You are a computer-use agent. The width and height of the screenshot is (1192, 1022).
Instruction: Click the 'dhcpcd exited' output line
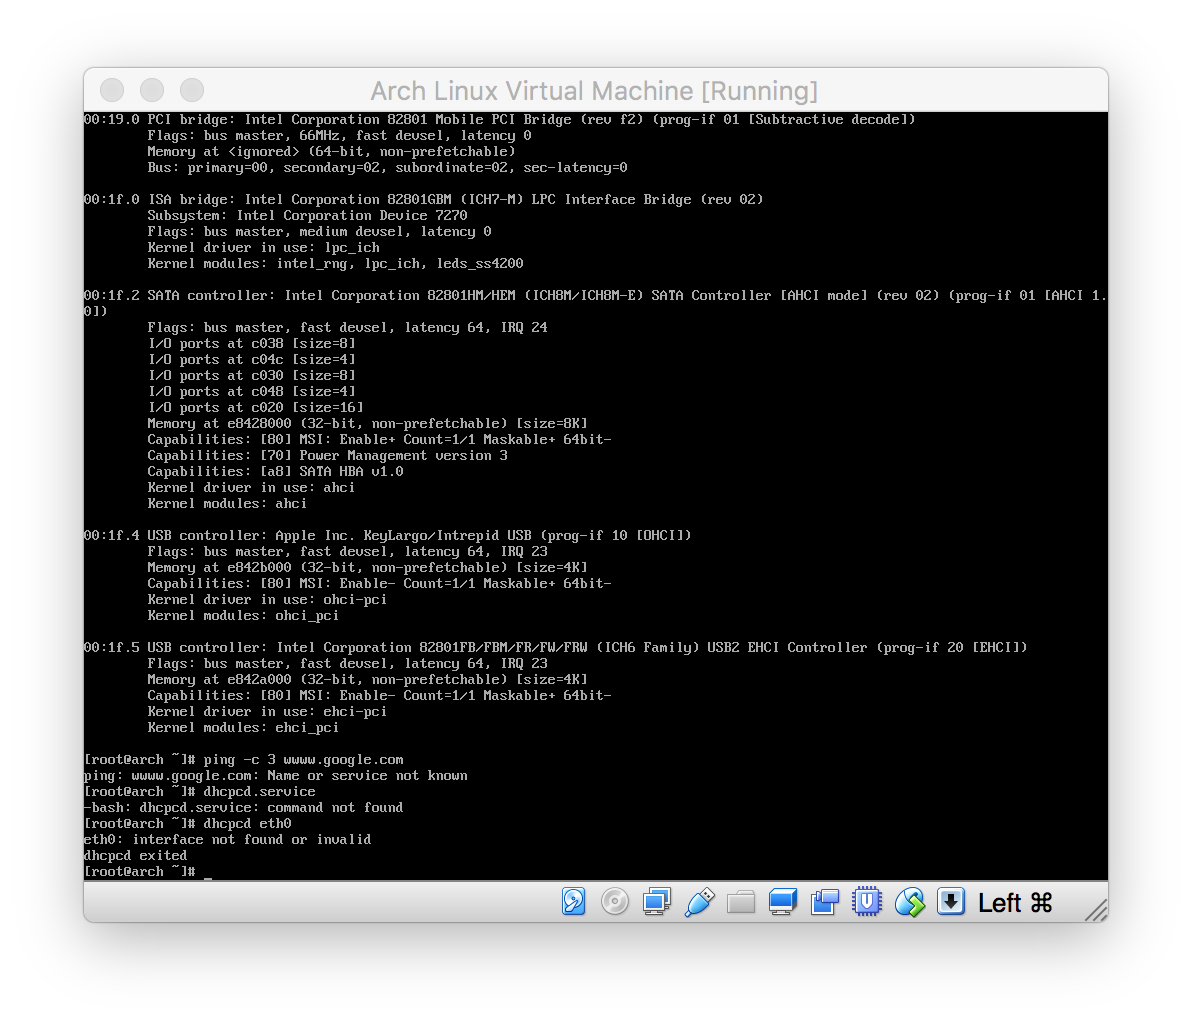click(135, 855)
